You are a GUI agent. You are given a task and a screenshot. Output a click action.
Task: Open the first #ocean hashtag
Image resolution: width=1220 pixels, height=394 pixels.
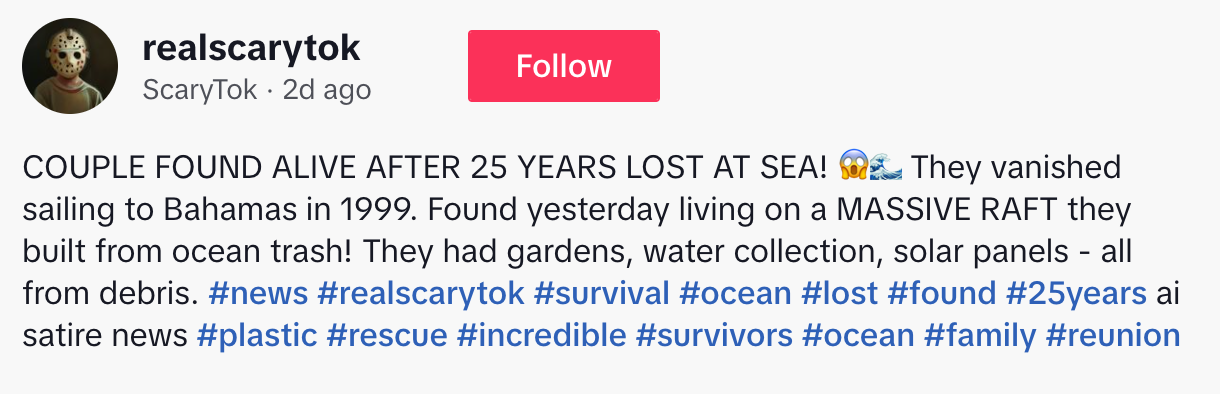click(736, 293)
